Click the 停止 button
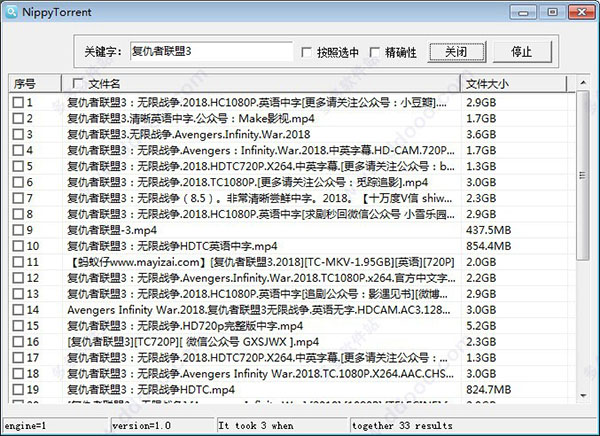This screenshot has width=600, height=436. 522,52
